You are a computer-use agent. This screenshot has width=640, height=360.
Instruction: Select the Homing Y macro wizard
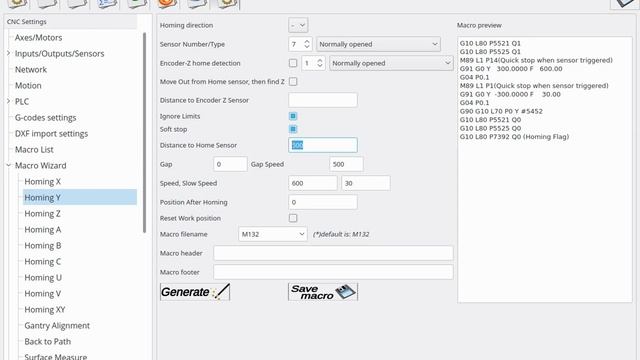click(80, 197)
